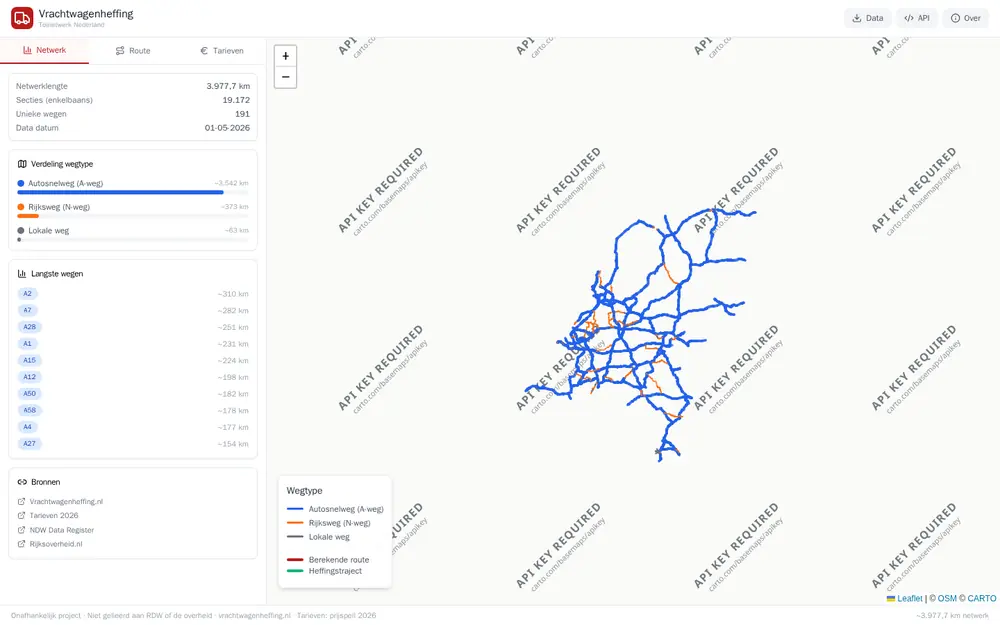Click the info circle icon beside Over
The width and height of the screenshot is (1000, 625).
[x=955, y=18]
